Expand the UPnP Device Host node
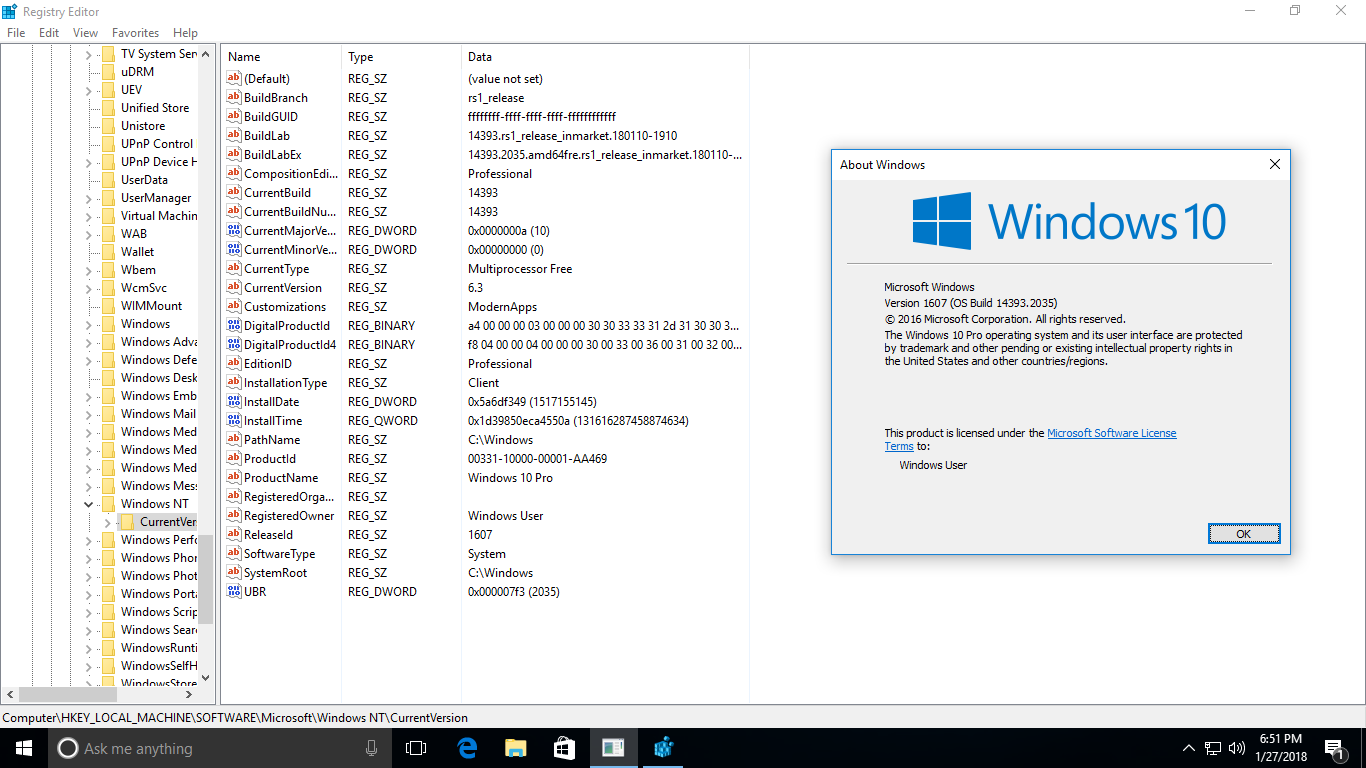The width and height of the screenshot is (1366, 768). (88, 162)
